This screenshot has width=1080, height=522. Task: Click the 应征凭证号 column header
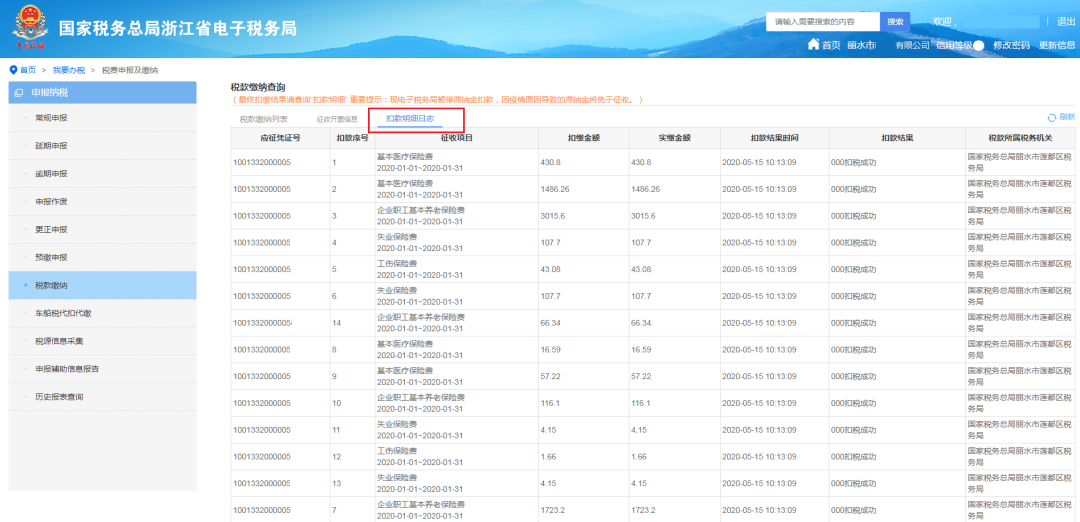tap(280, 138)
